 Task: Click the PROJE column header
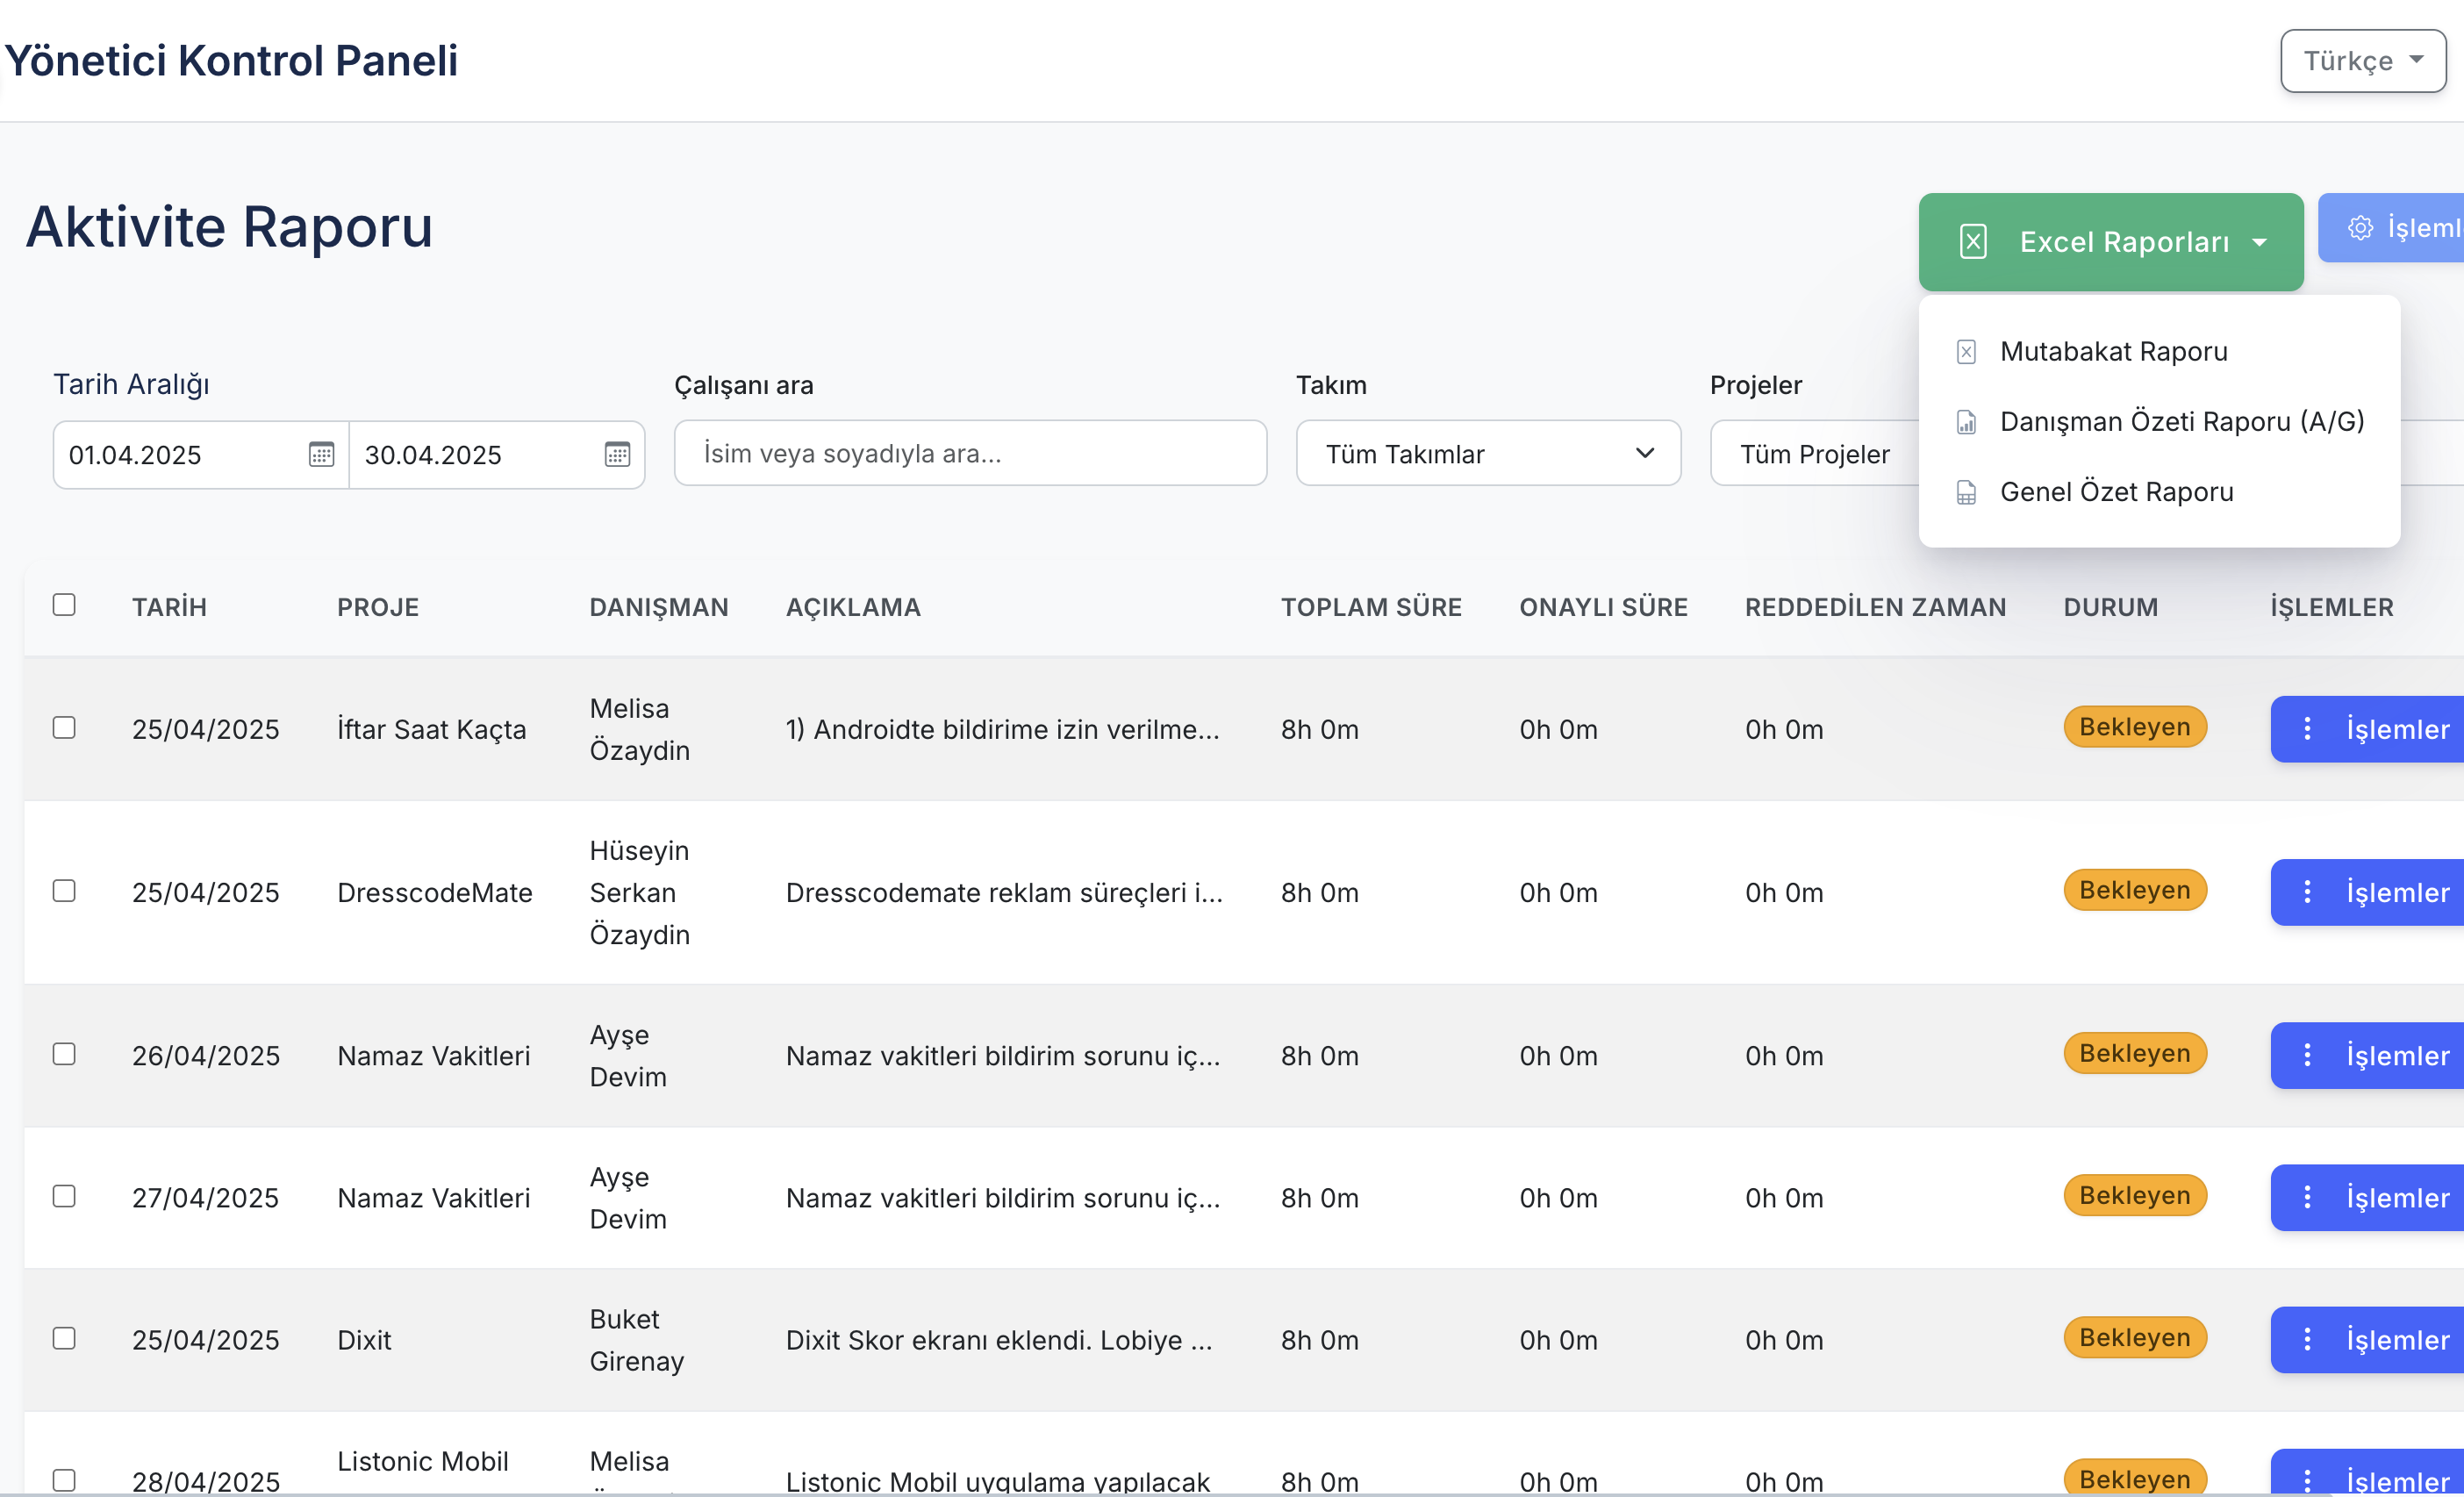378,607
